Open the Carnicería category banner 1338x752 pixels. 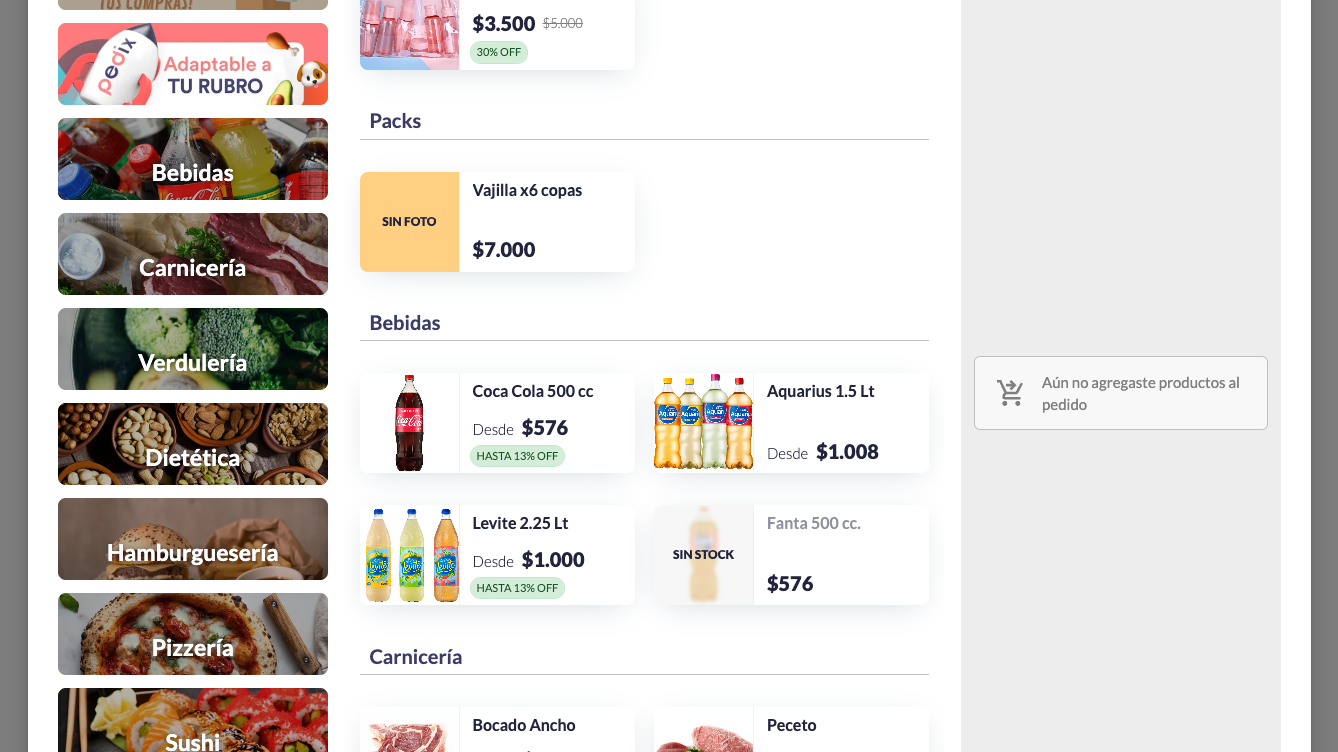(193, 254)
